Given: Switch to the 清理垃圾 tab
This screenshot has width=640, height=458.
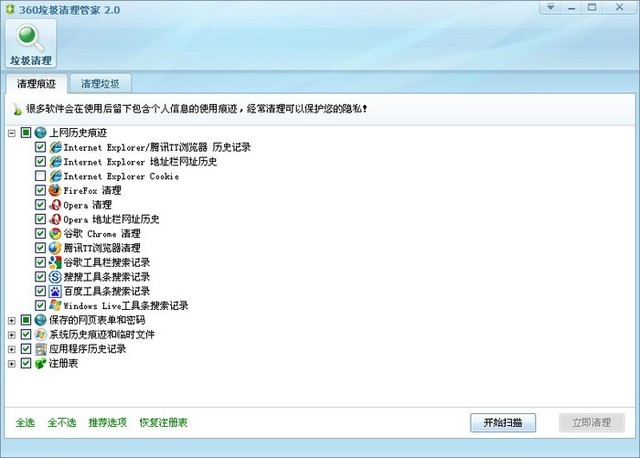Looking at the screenshot, I should [100, 84].
